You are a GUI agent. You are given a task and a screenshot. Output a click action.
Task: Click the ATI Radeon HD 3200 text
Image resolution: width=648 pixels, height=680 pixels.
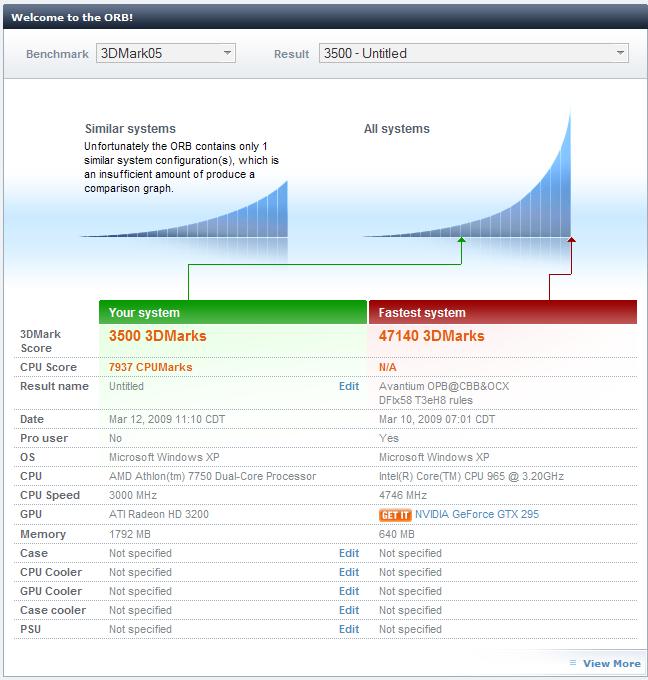click(159, 514)
